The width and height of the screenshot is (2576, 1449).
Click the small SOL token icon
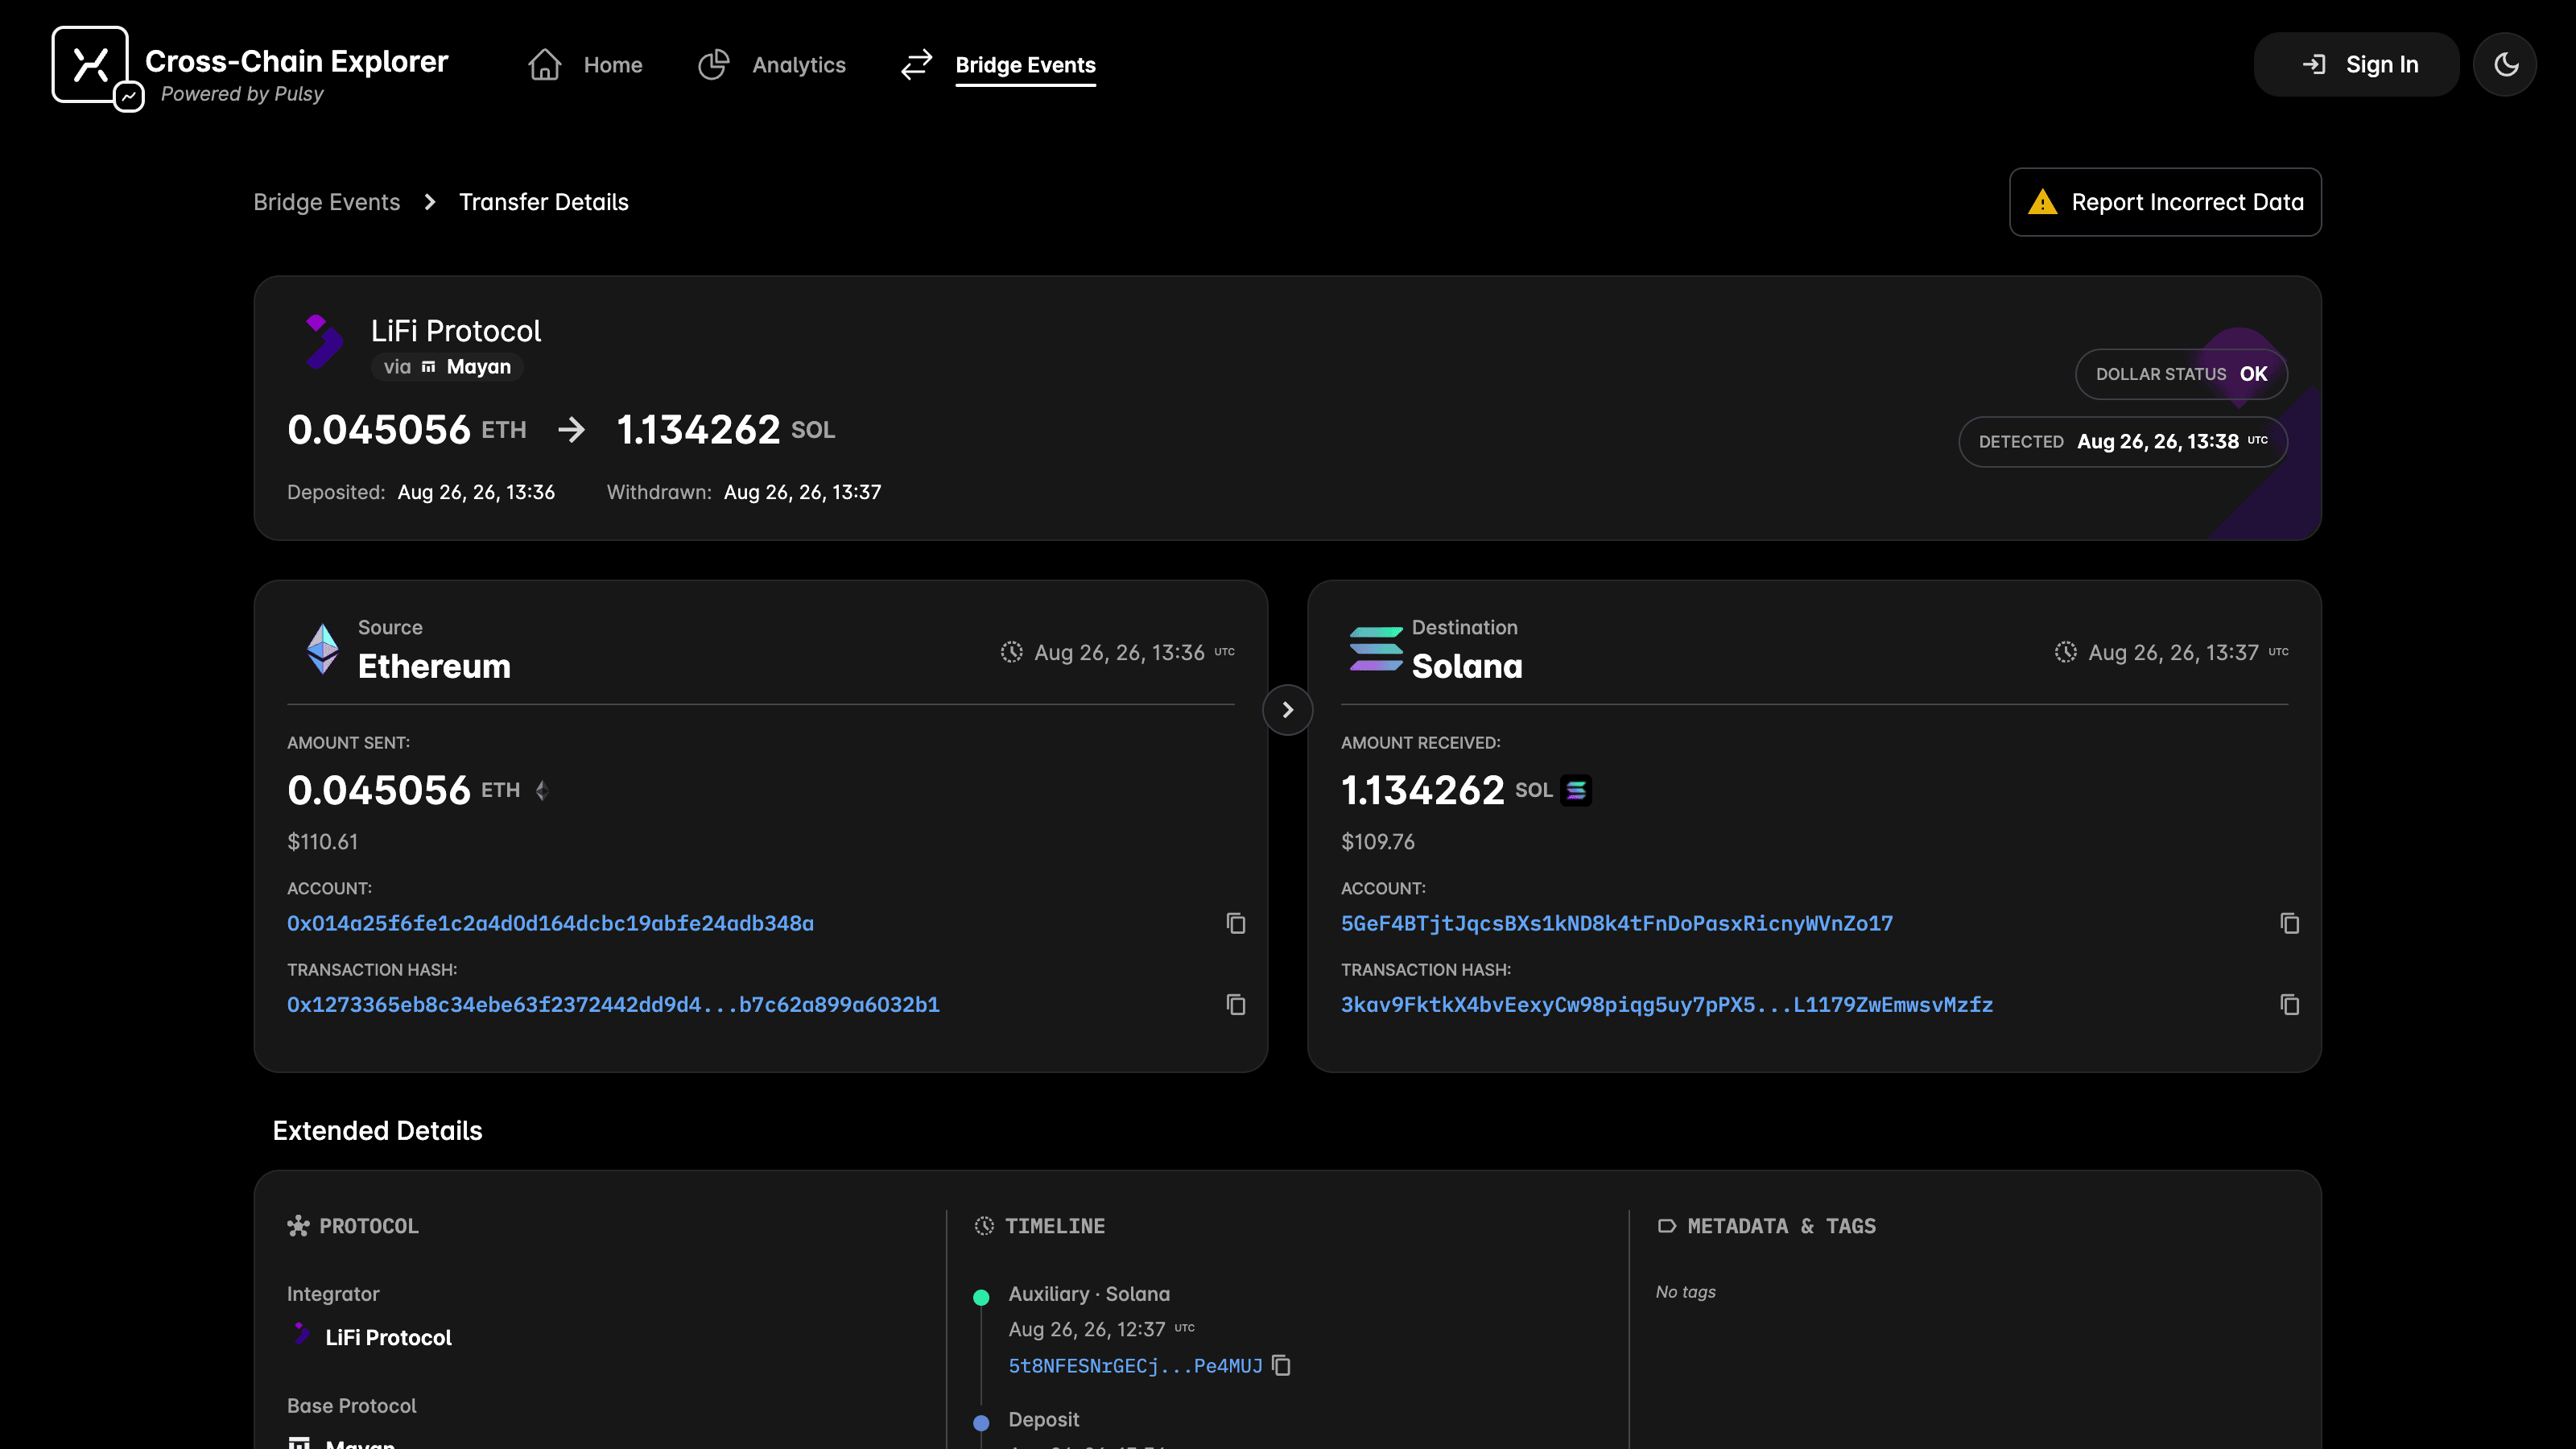pos(1576,791)
